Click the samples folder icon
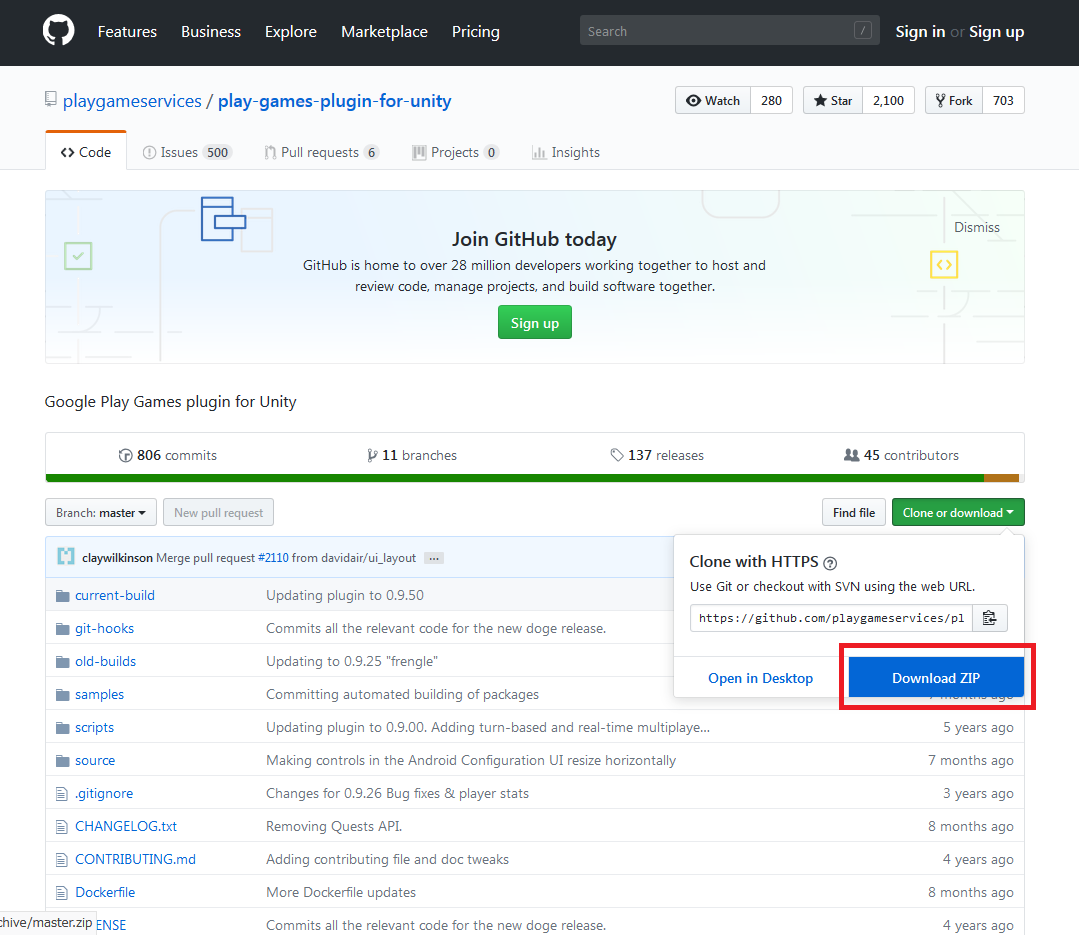 point(63,695)
